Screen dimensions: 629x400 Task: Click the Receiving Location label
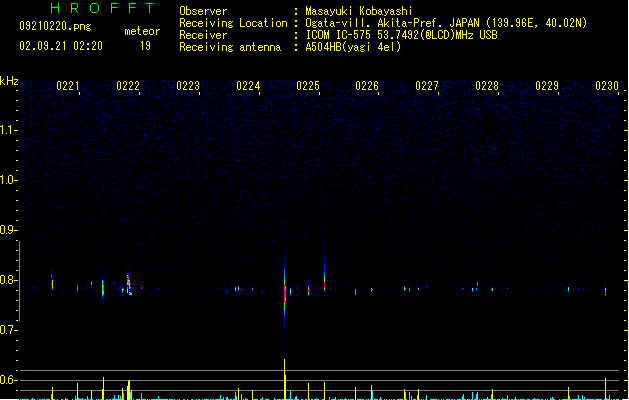click(233, 23)
